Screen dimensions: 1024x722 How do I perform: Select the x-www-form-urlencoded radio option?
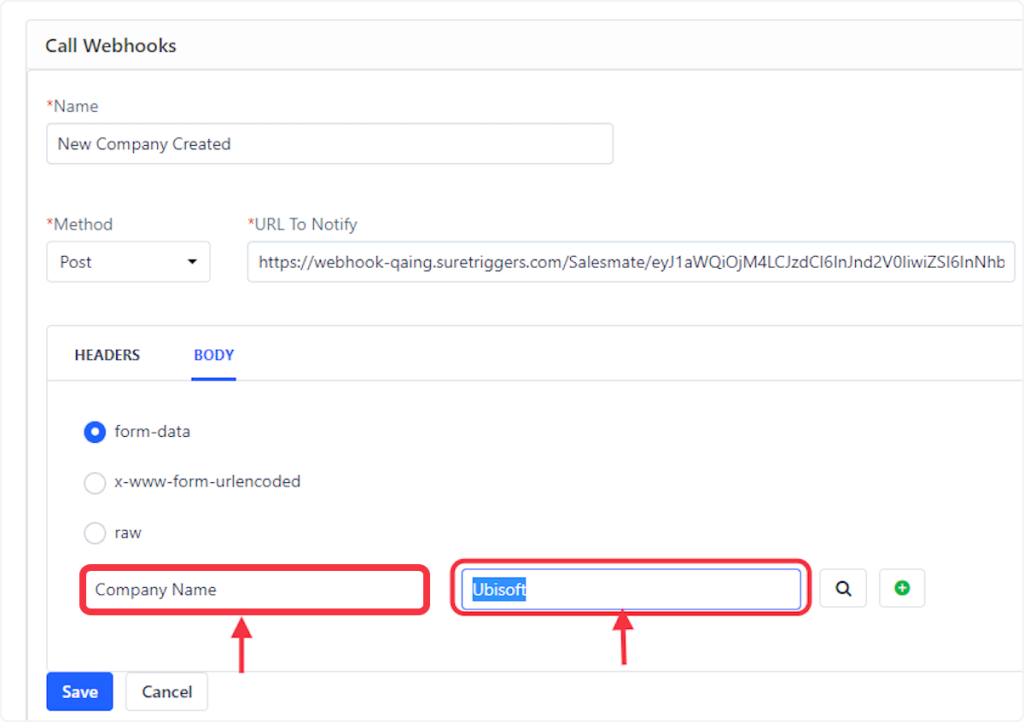[x=95, y=483]
